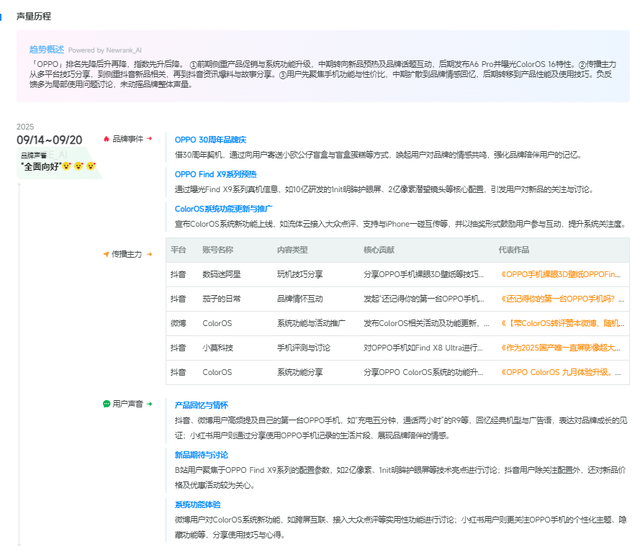640x552 pixels.
Task: Open OPPO ColorOS 九月体验升级 work link
Action: [x=561, y=372]
